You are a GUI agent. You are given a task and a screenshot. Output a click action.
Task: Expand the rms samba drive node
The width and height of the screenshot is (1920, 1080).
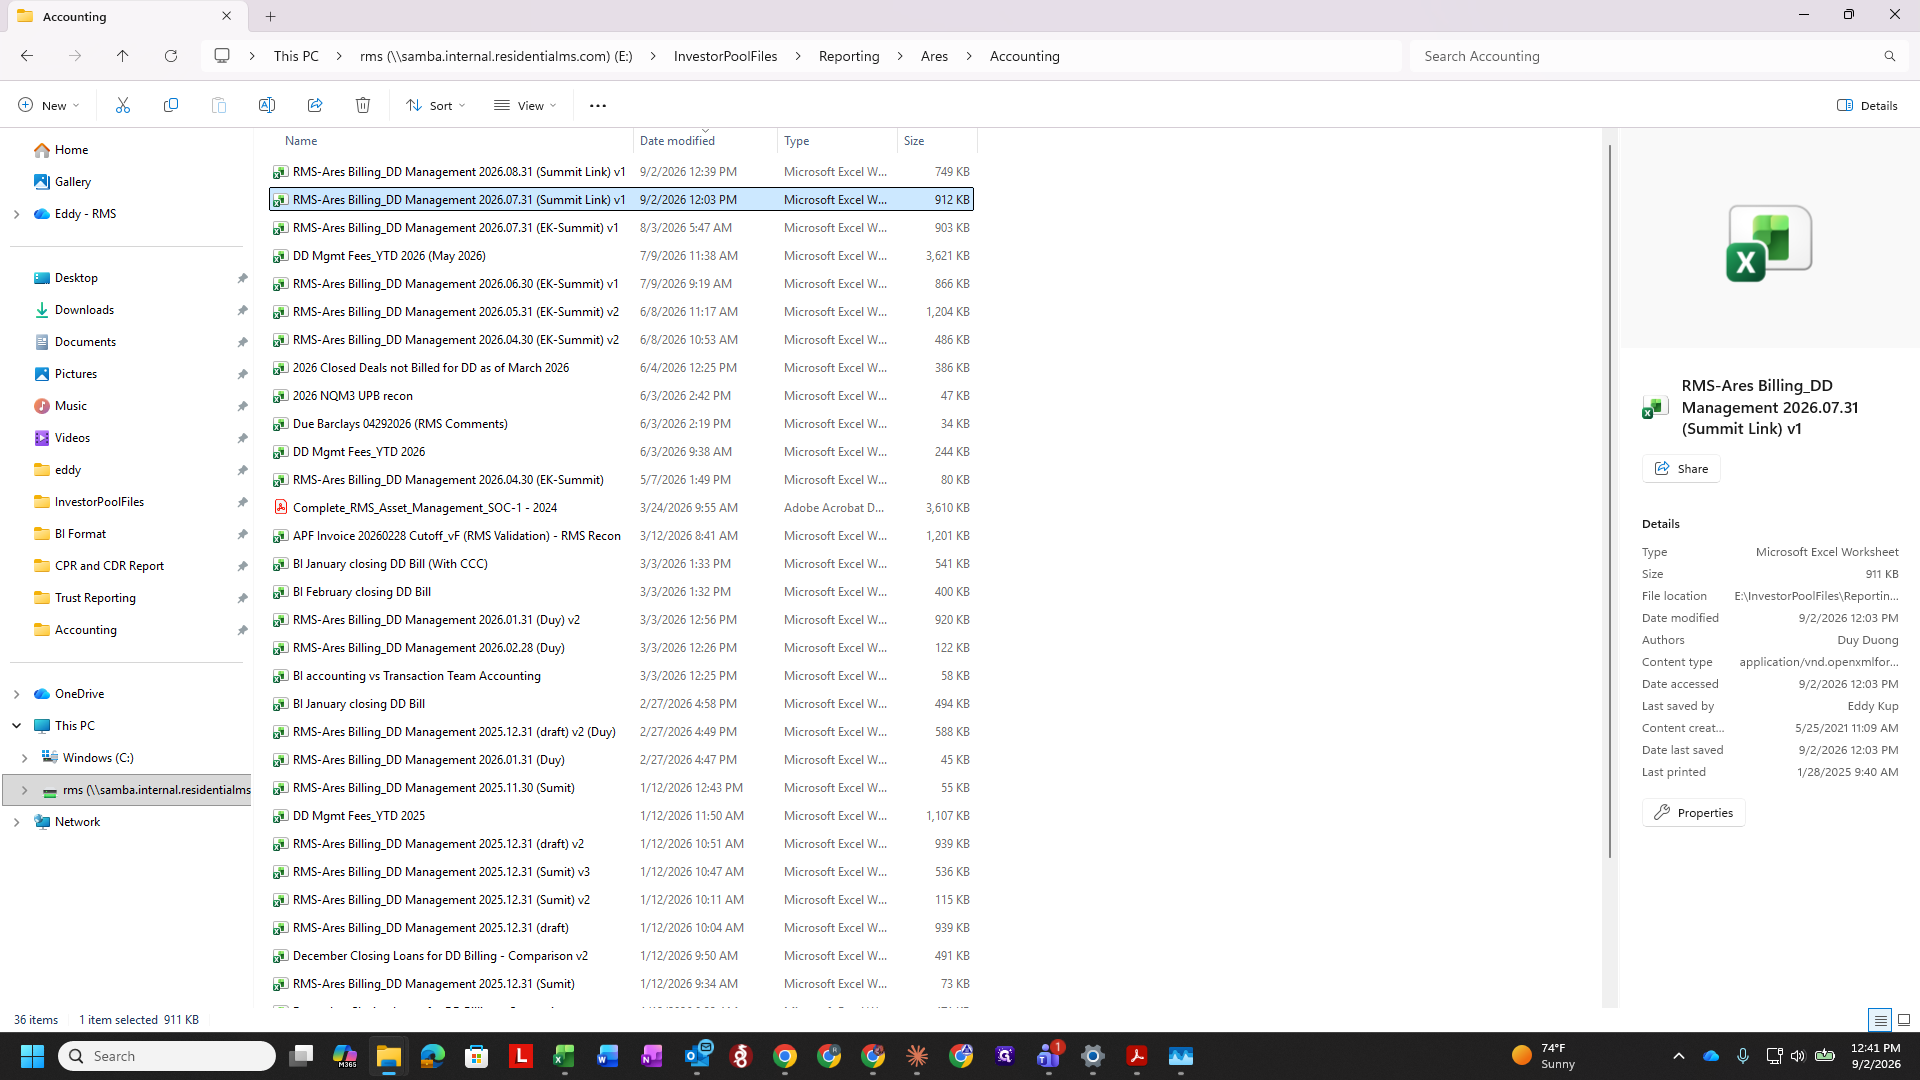pos(24,790)
